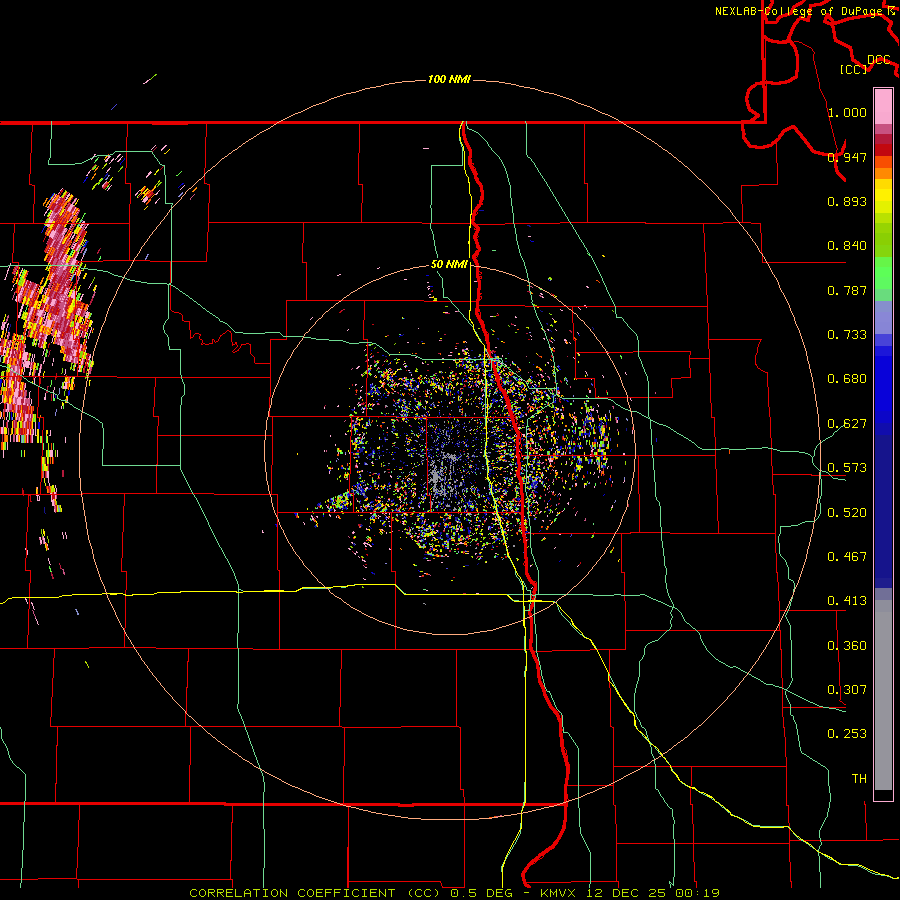Click the 0.573 scale label
Screen dimensions: 900x900
[847, 468]
